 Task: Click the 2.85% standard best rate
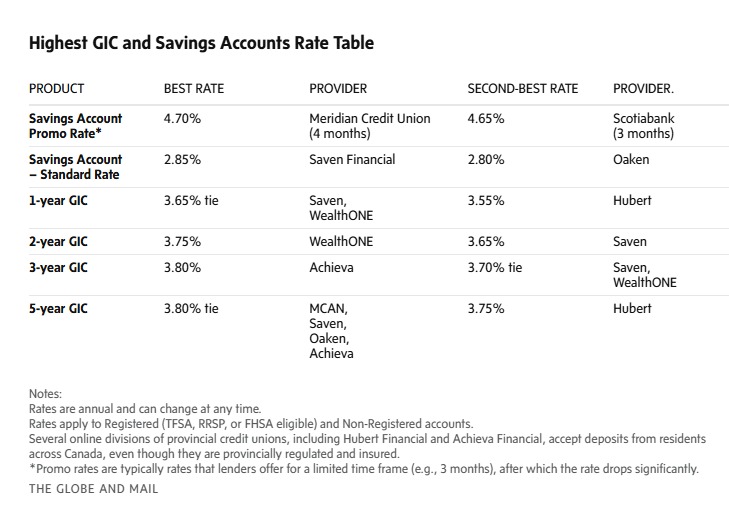pos(182,159)
